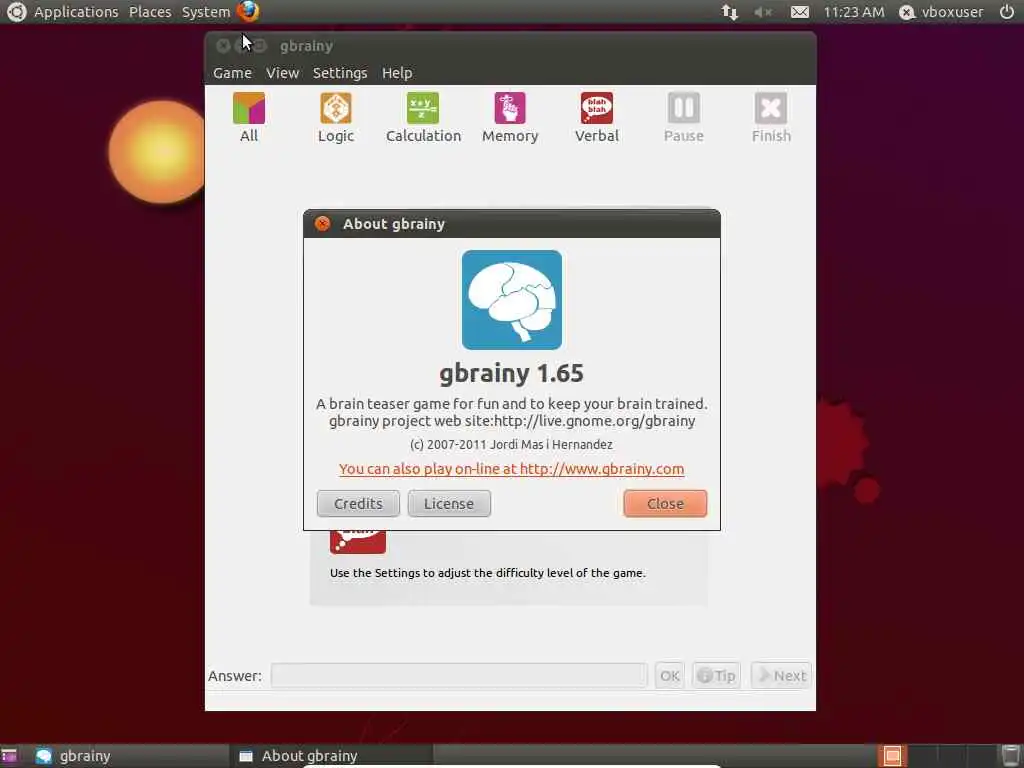View the License text
This screenshot has width=1024, height=768.
[449, 504]
